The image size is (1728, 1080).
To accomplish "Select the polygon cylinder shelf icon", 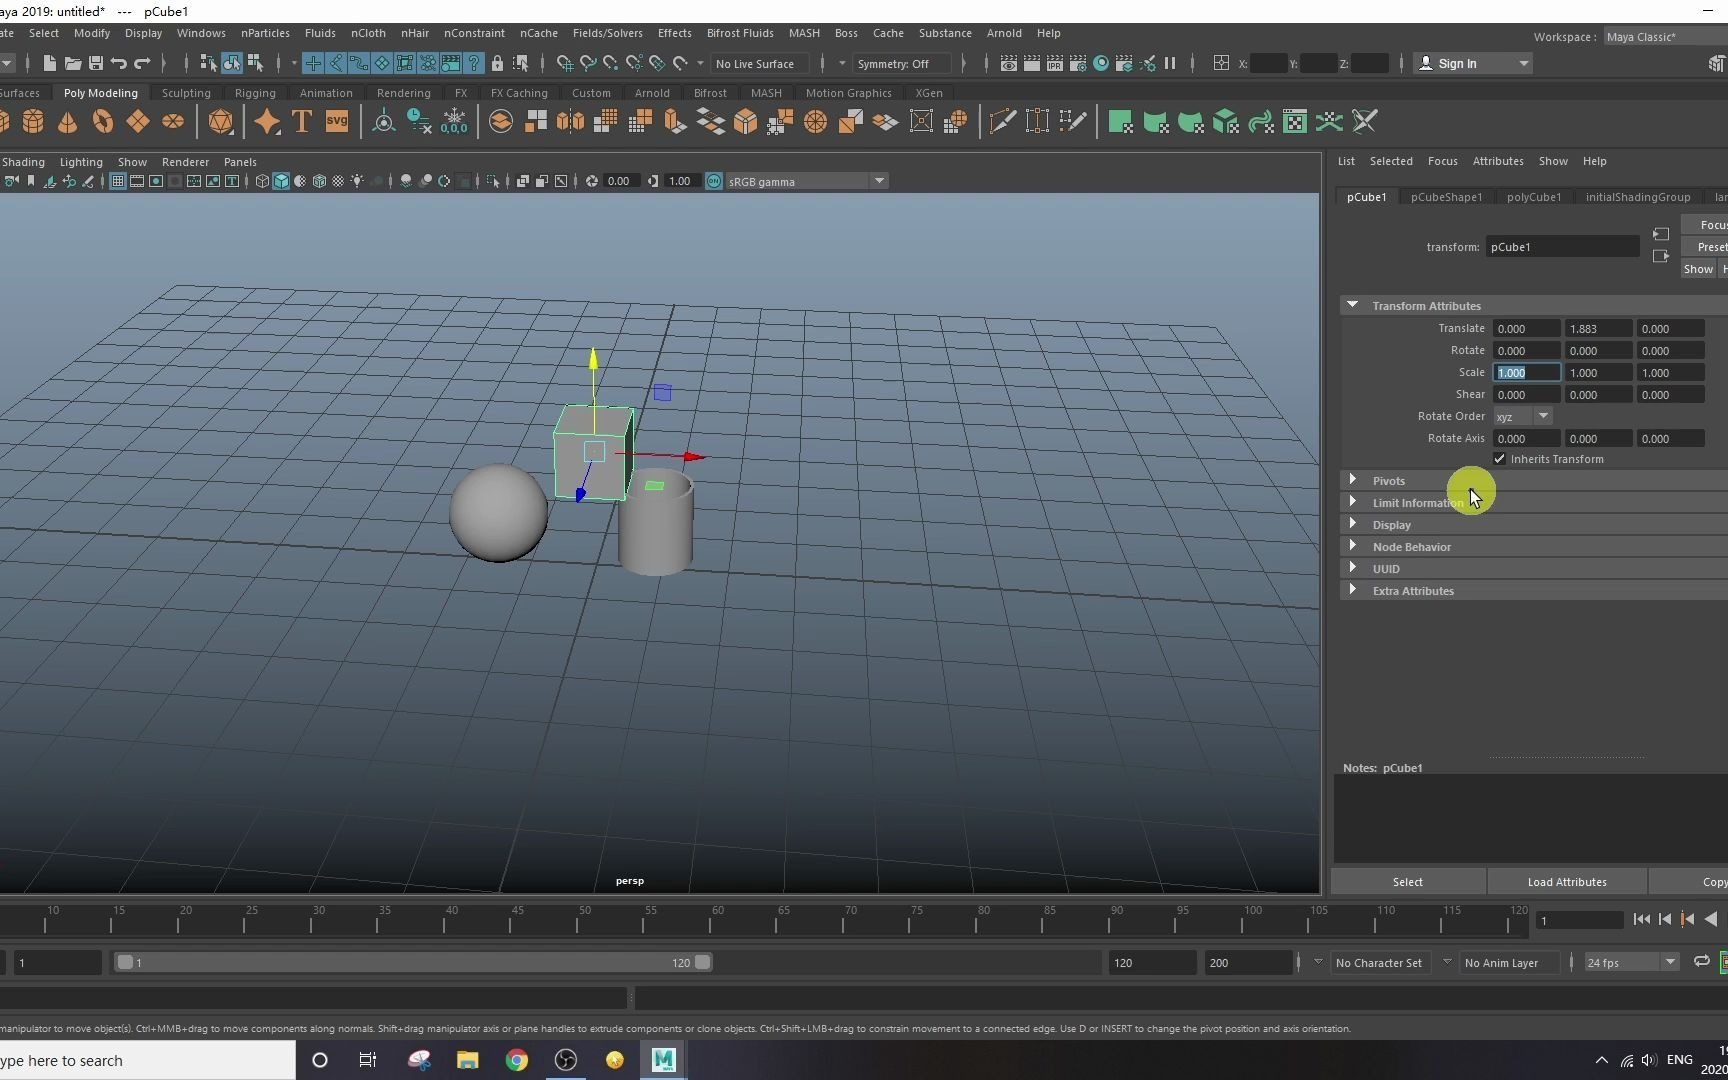I will [33, 122].
